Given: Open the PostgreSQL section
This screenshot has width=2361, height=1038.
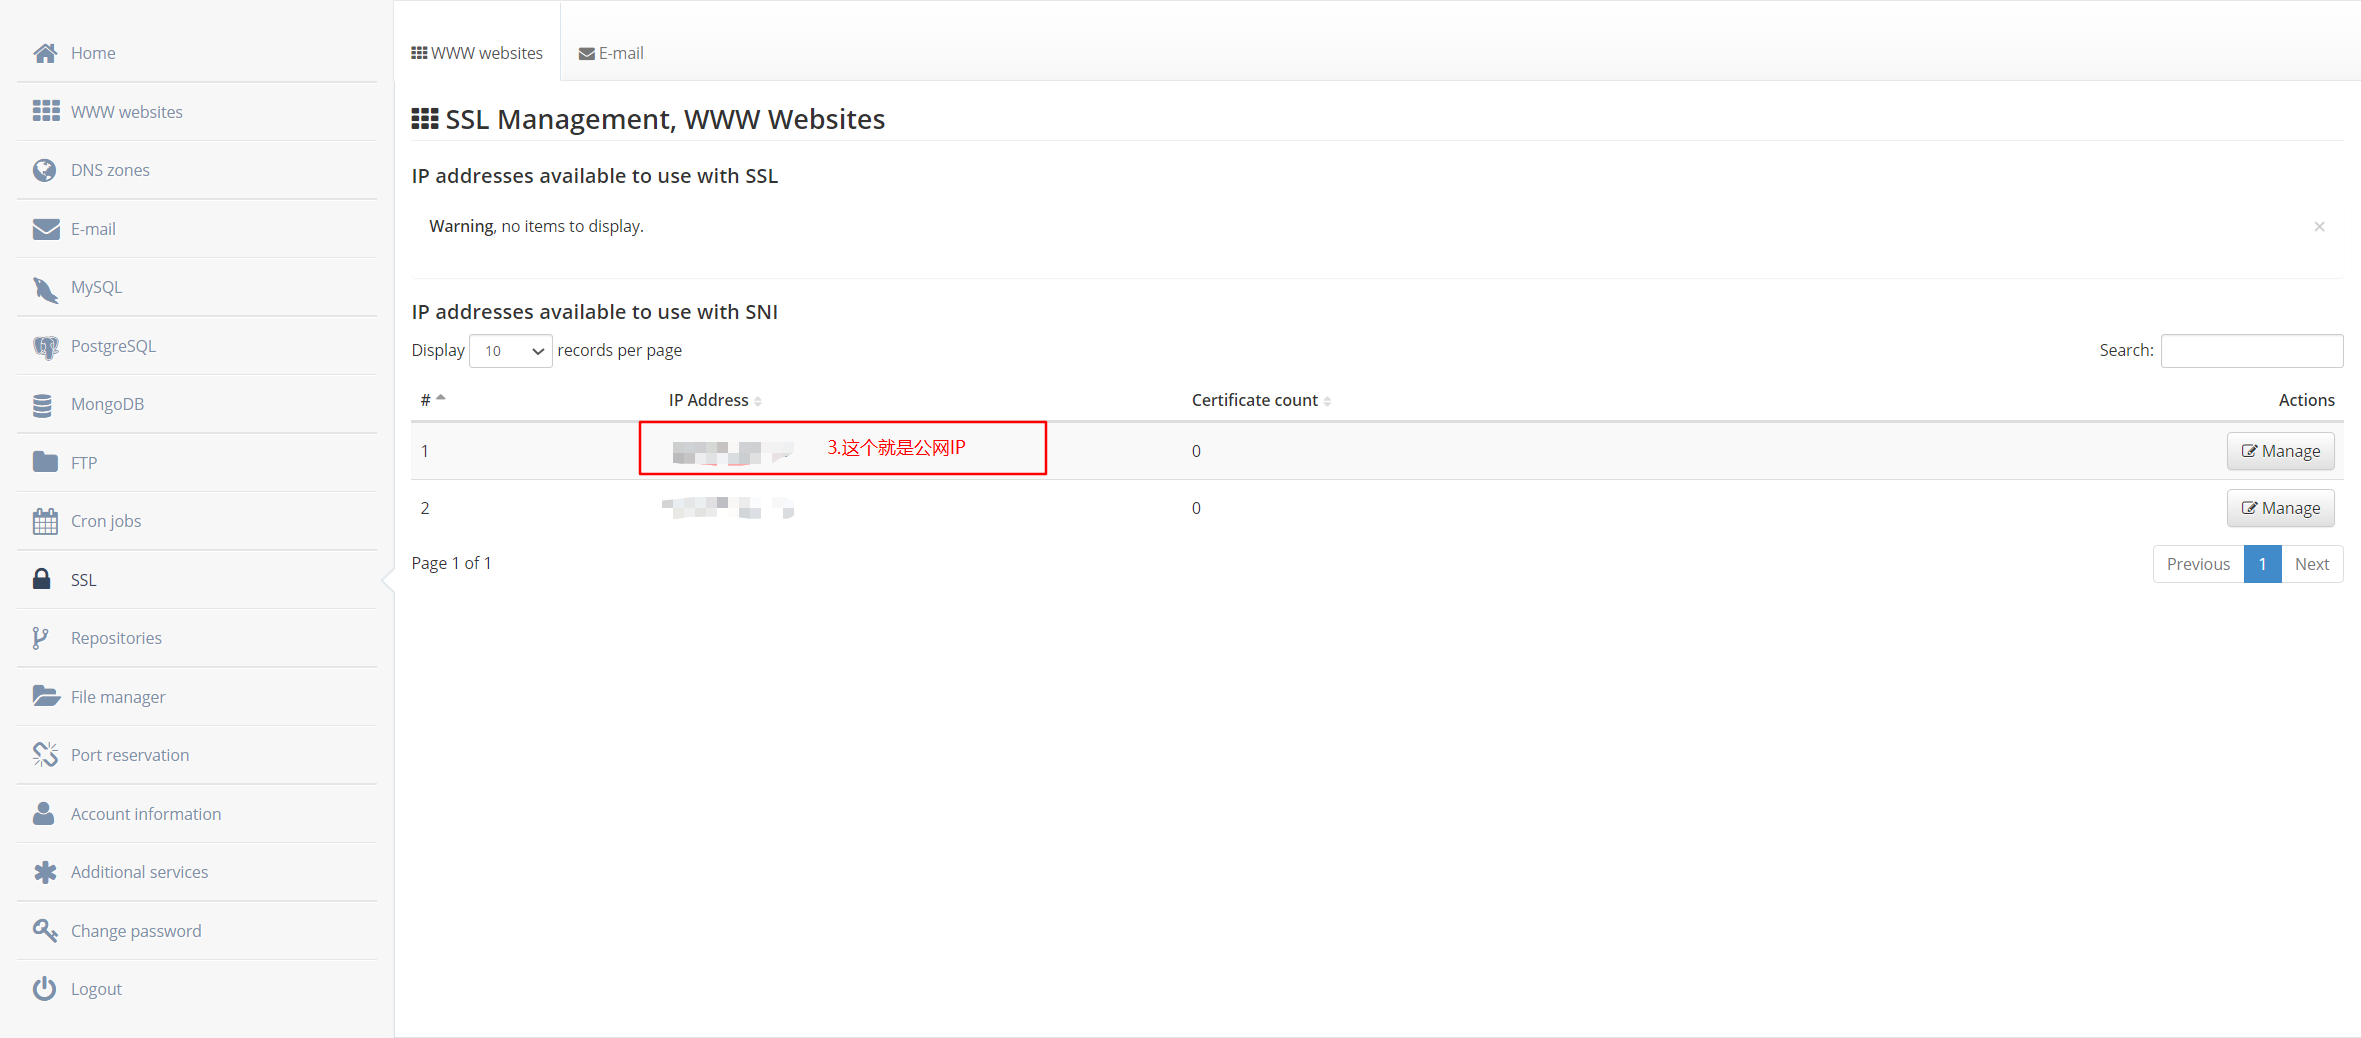Looking at the screenshot, I should point(113,345).
